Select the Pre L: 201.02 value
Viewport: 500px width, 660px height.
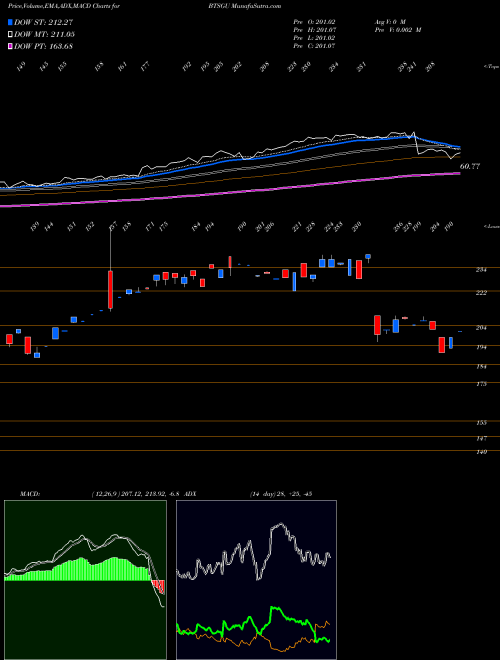(314, 38)
